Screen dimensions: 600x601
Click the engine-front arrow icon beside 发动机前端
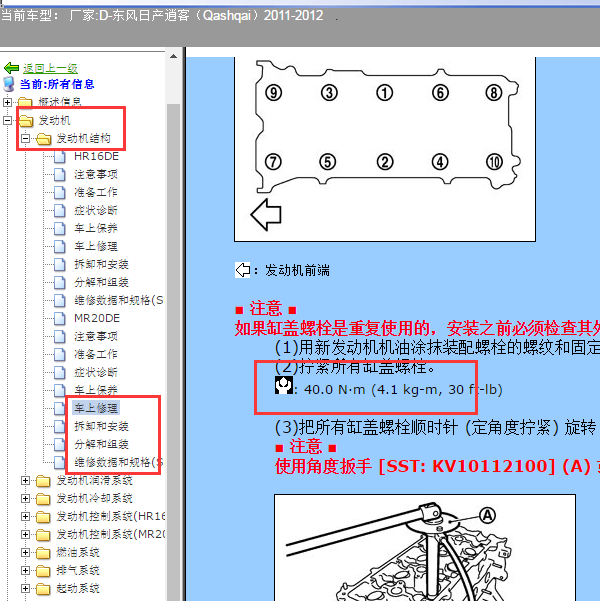point(243,270)
